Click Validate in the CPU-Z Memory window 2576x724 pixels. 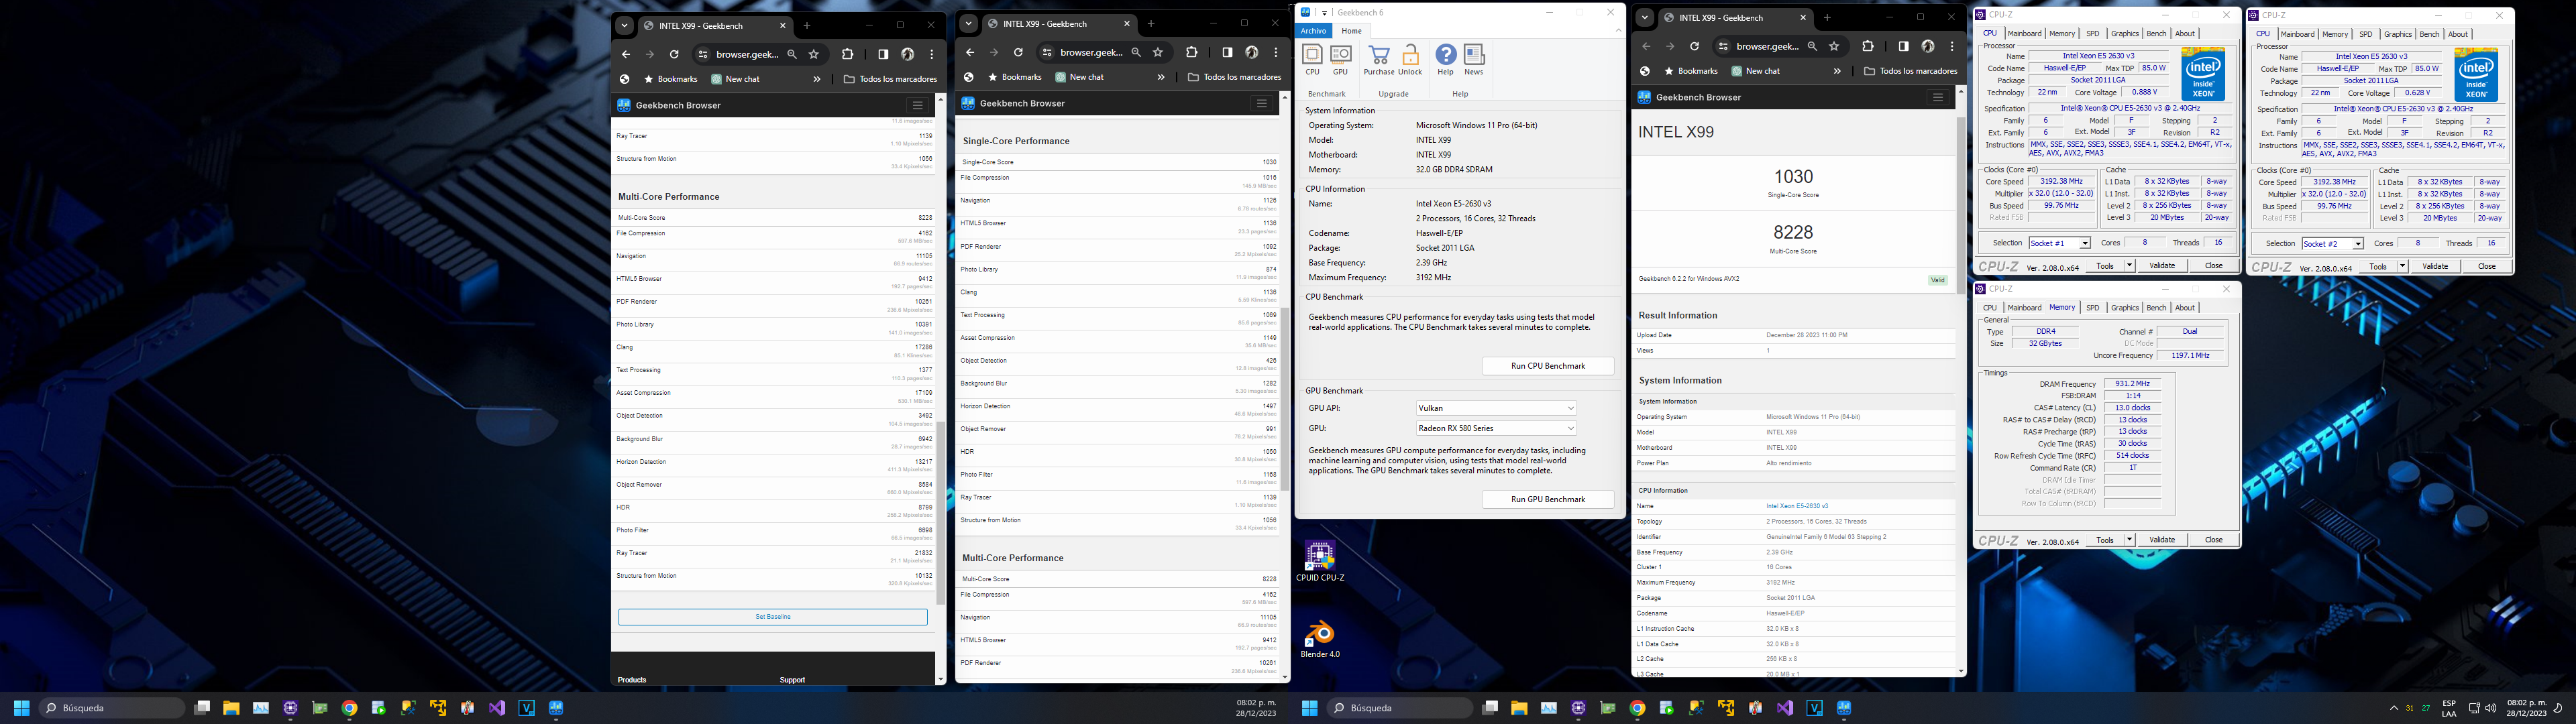click(2162, 540)
